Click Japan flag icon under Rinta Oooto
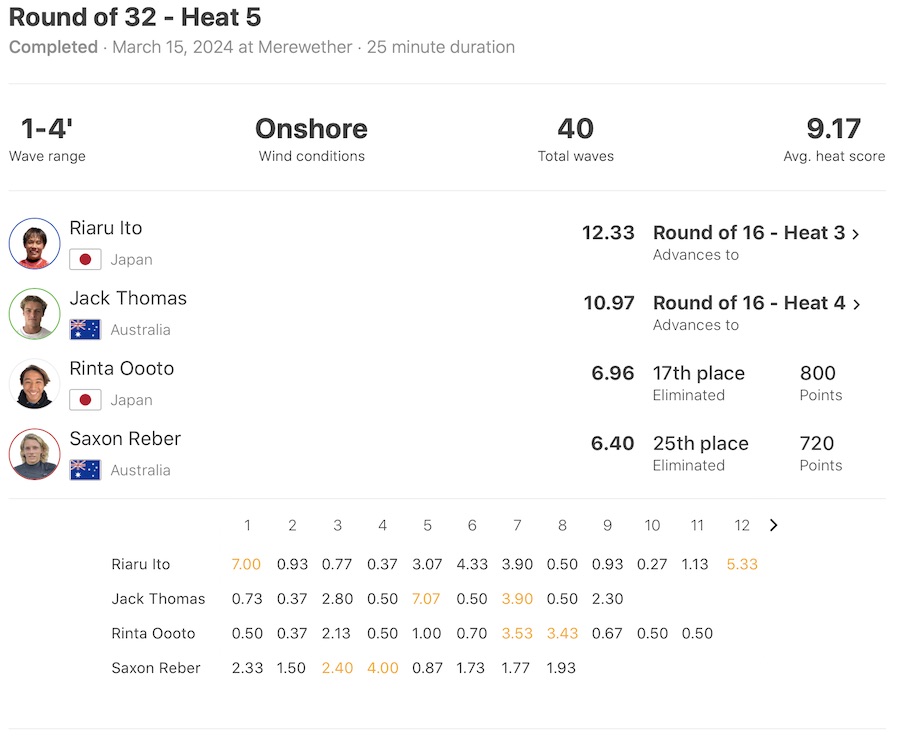The width and height of the screenshot is (900, 739). [85, 400]
